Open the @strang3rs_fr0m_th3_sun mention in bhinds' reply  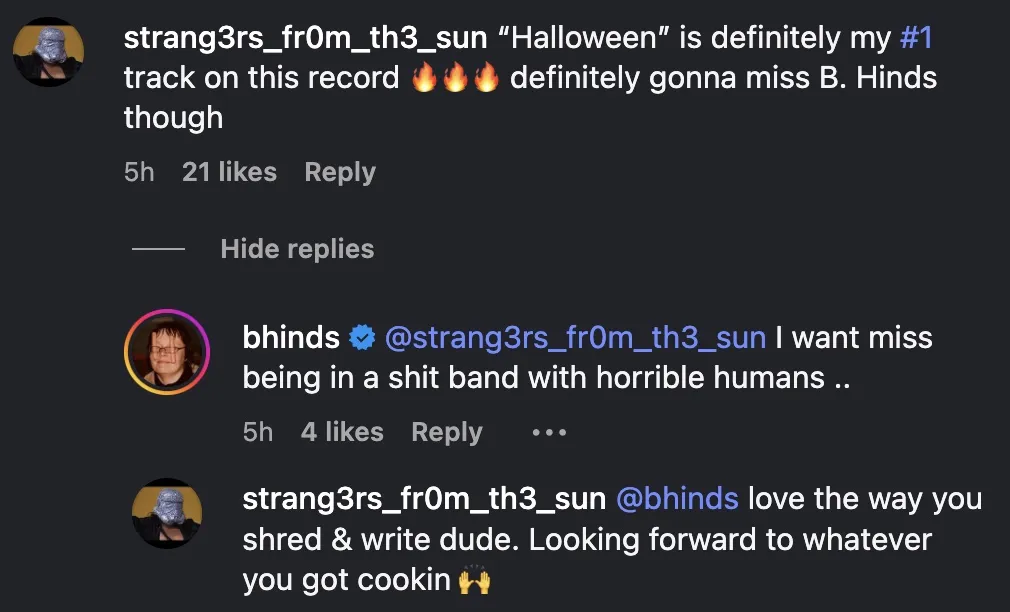575,338
